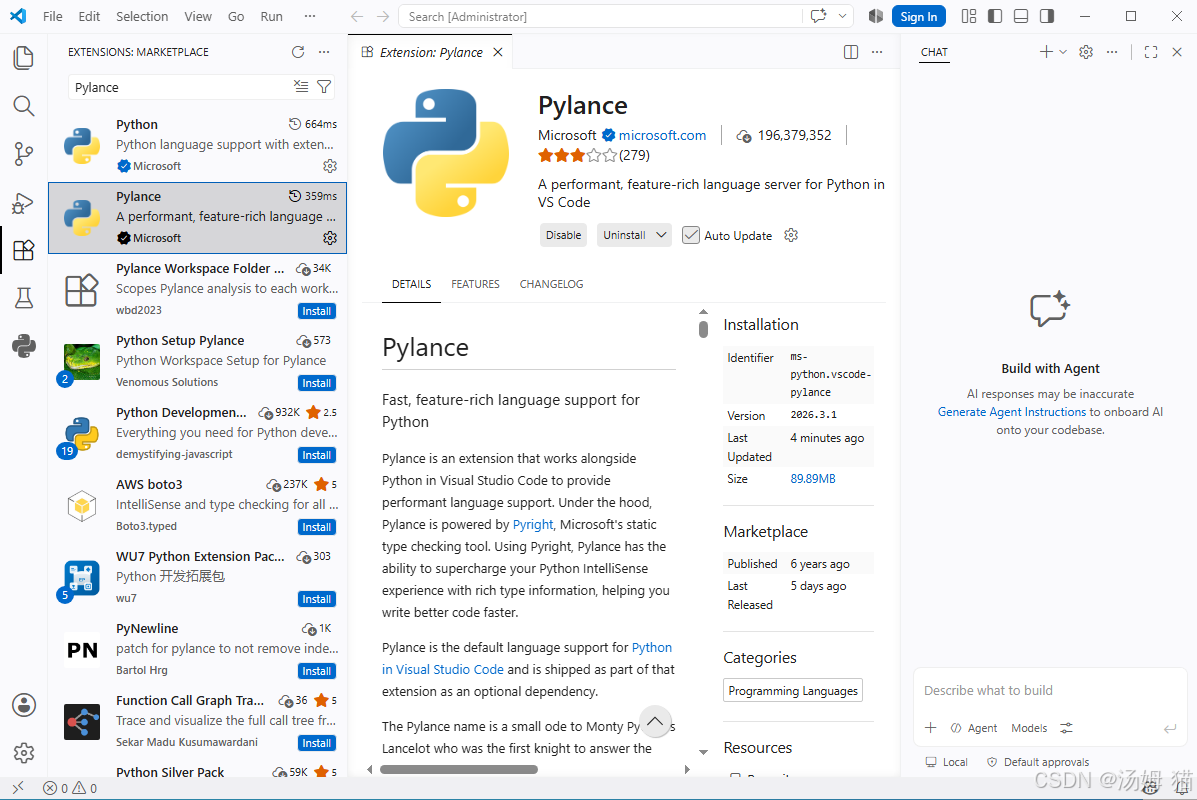Open Copilot chat icon in title bar

click(x=818, y=16)
